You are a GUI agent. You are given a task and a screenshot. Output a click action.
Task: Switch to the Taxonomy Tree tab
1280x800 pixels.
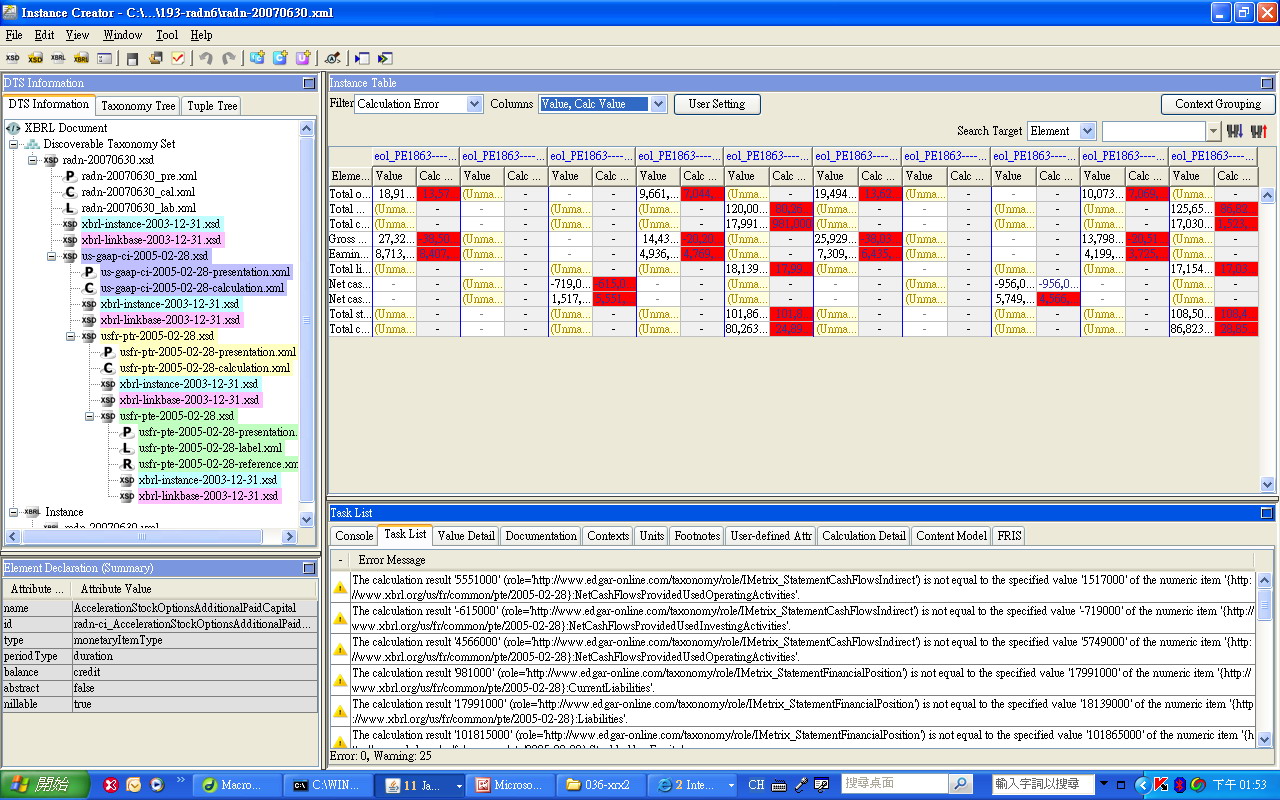click(x=138, y=105)
